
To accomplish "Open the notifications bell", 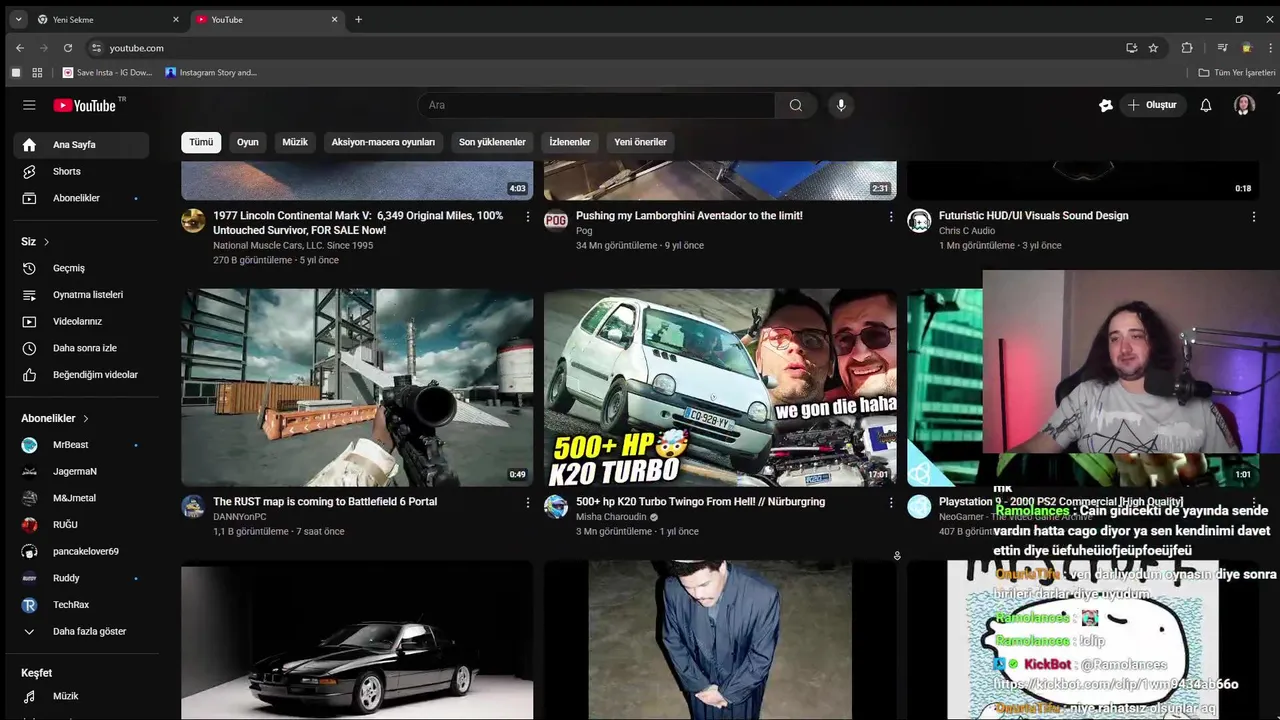I will click(1206, 105).
